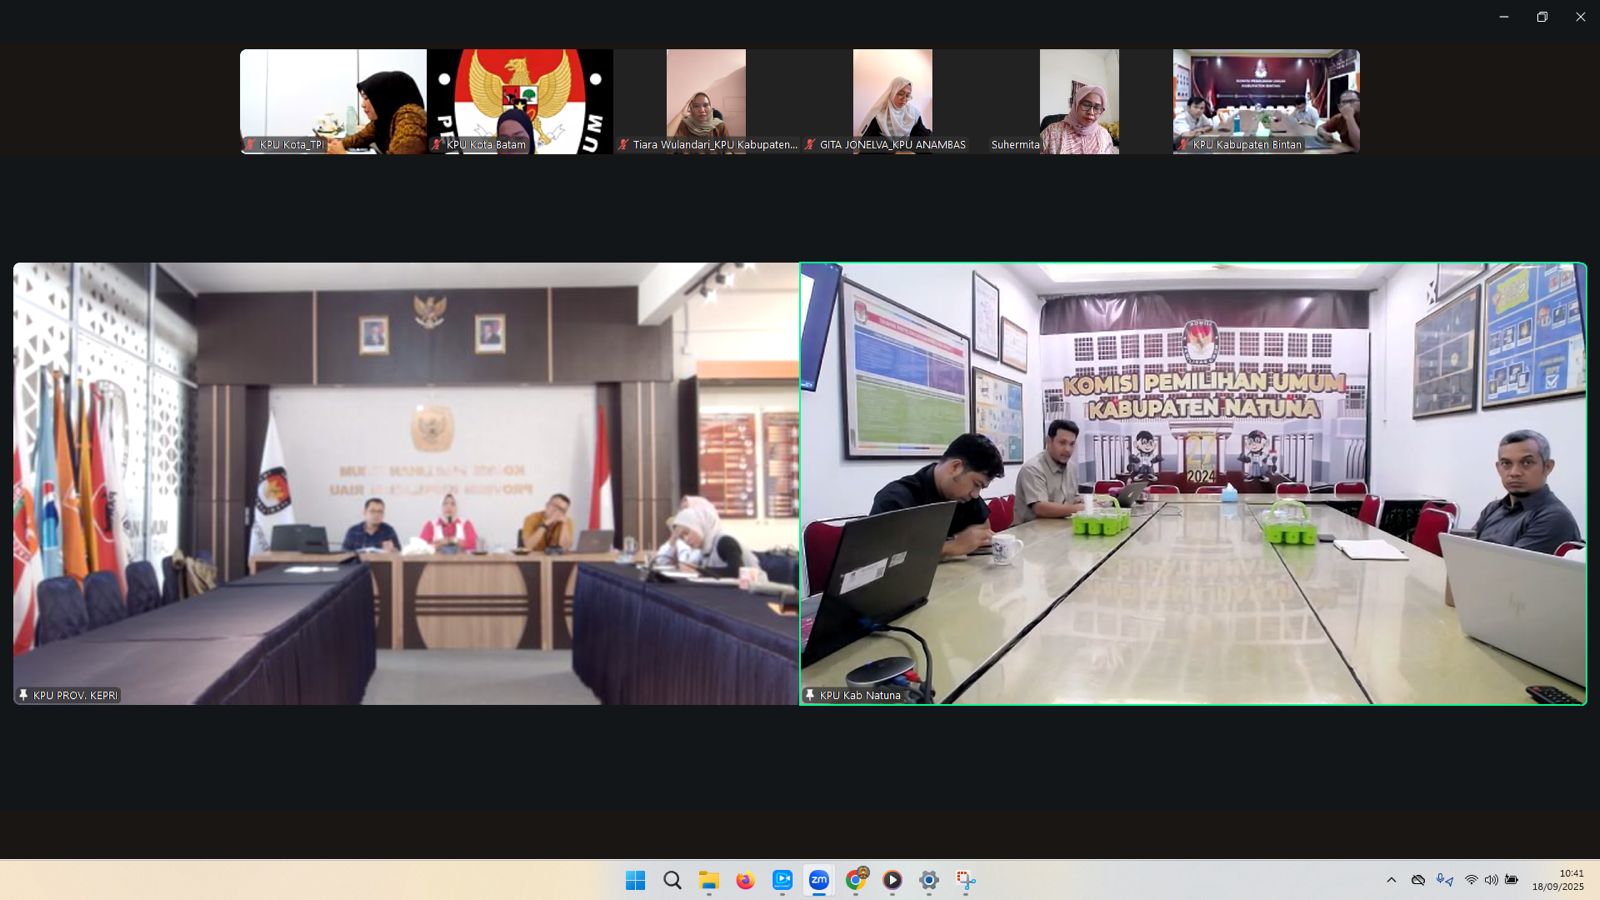Click the KPU Kab Natuna video panel
Screen dimensions: 1600x900
[x=1193, y=483]
